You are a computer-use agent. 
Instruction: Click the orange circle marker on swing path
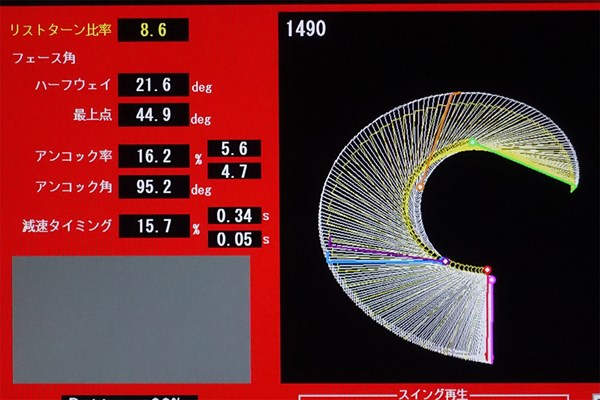point(420,187)
